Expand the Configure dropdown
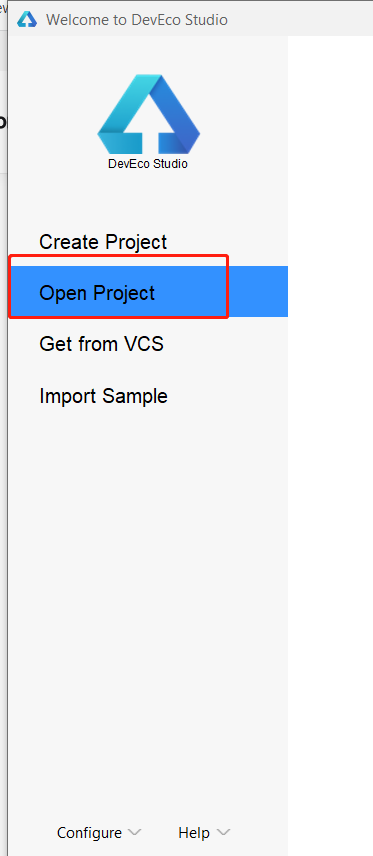This screenshot has width=373, height=856. pos(99,833)
